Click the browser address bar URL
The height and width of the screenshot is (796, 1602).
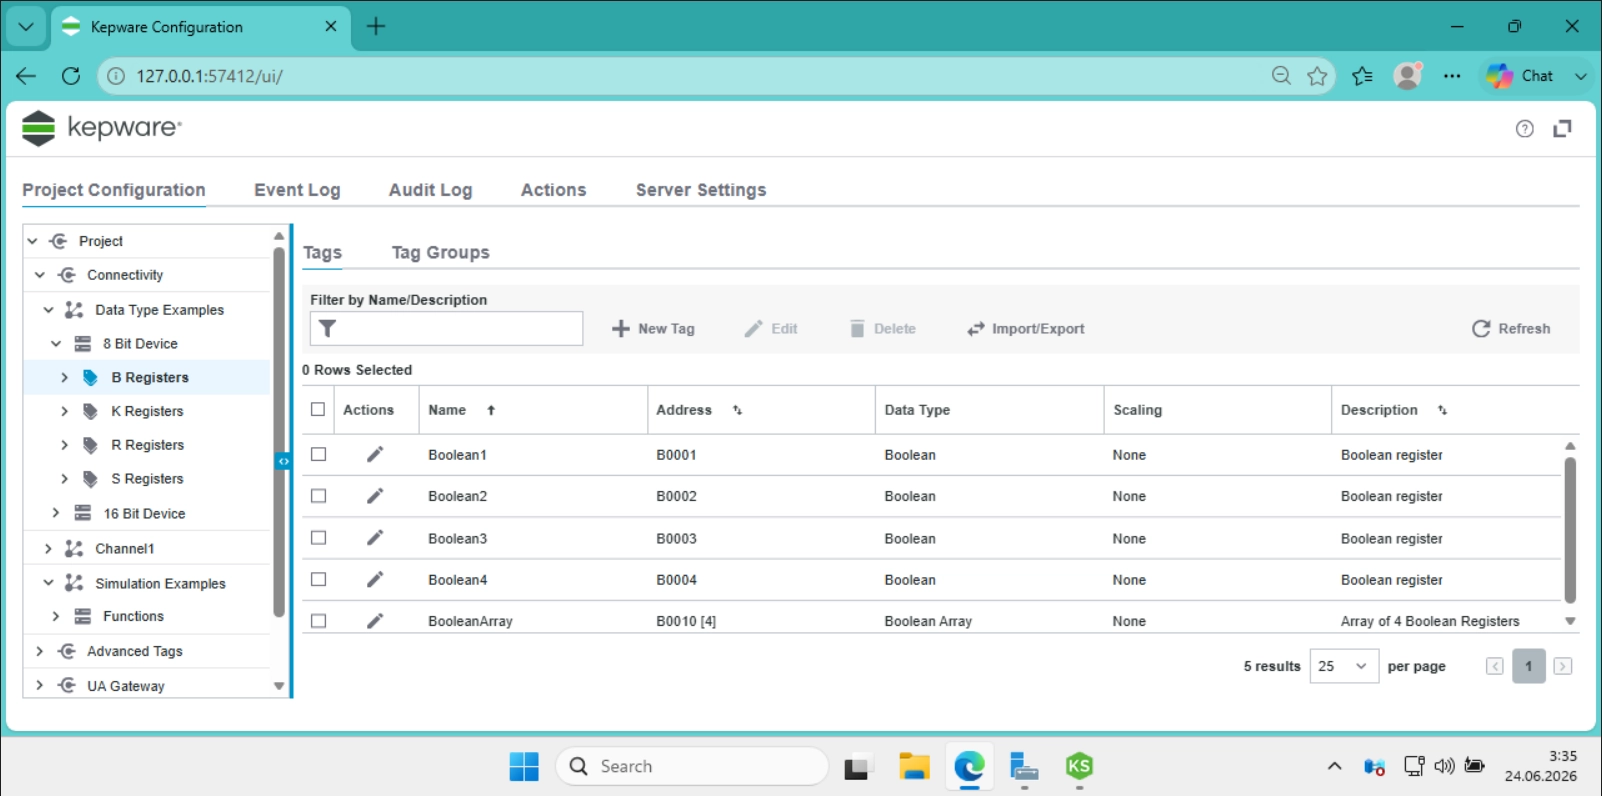click(x=210, y=76)
